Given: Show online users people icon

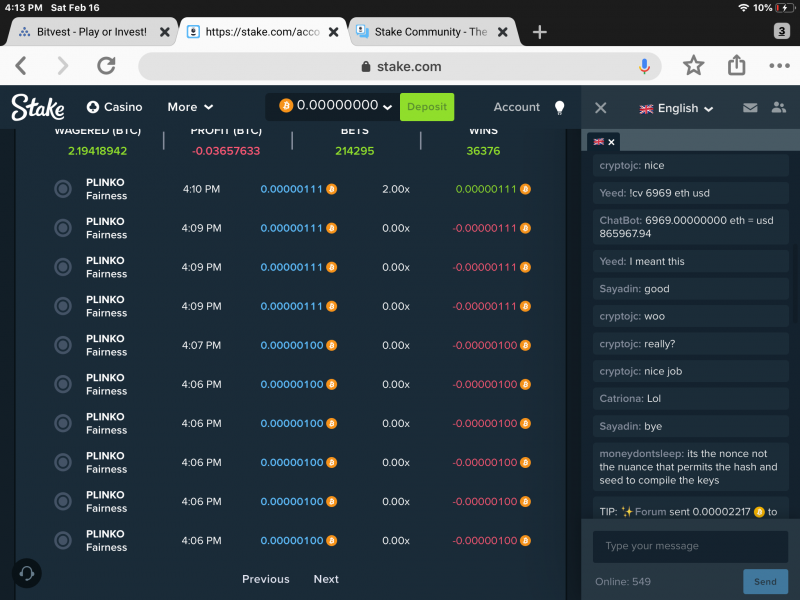Looking at the screenshot, I should tap(779, 107).
